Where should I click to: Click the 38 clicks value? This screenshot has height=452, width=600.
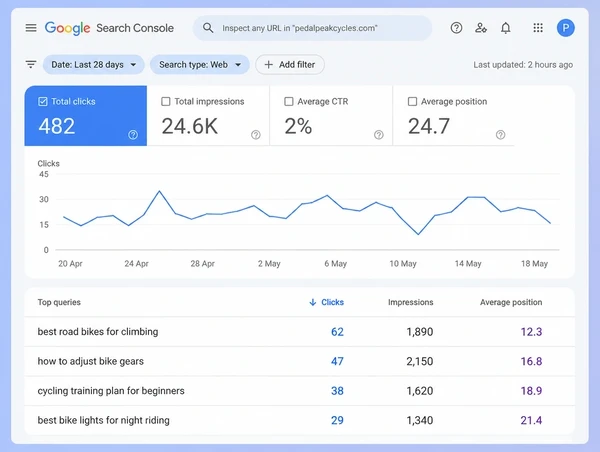tap(337, 391)
